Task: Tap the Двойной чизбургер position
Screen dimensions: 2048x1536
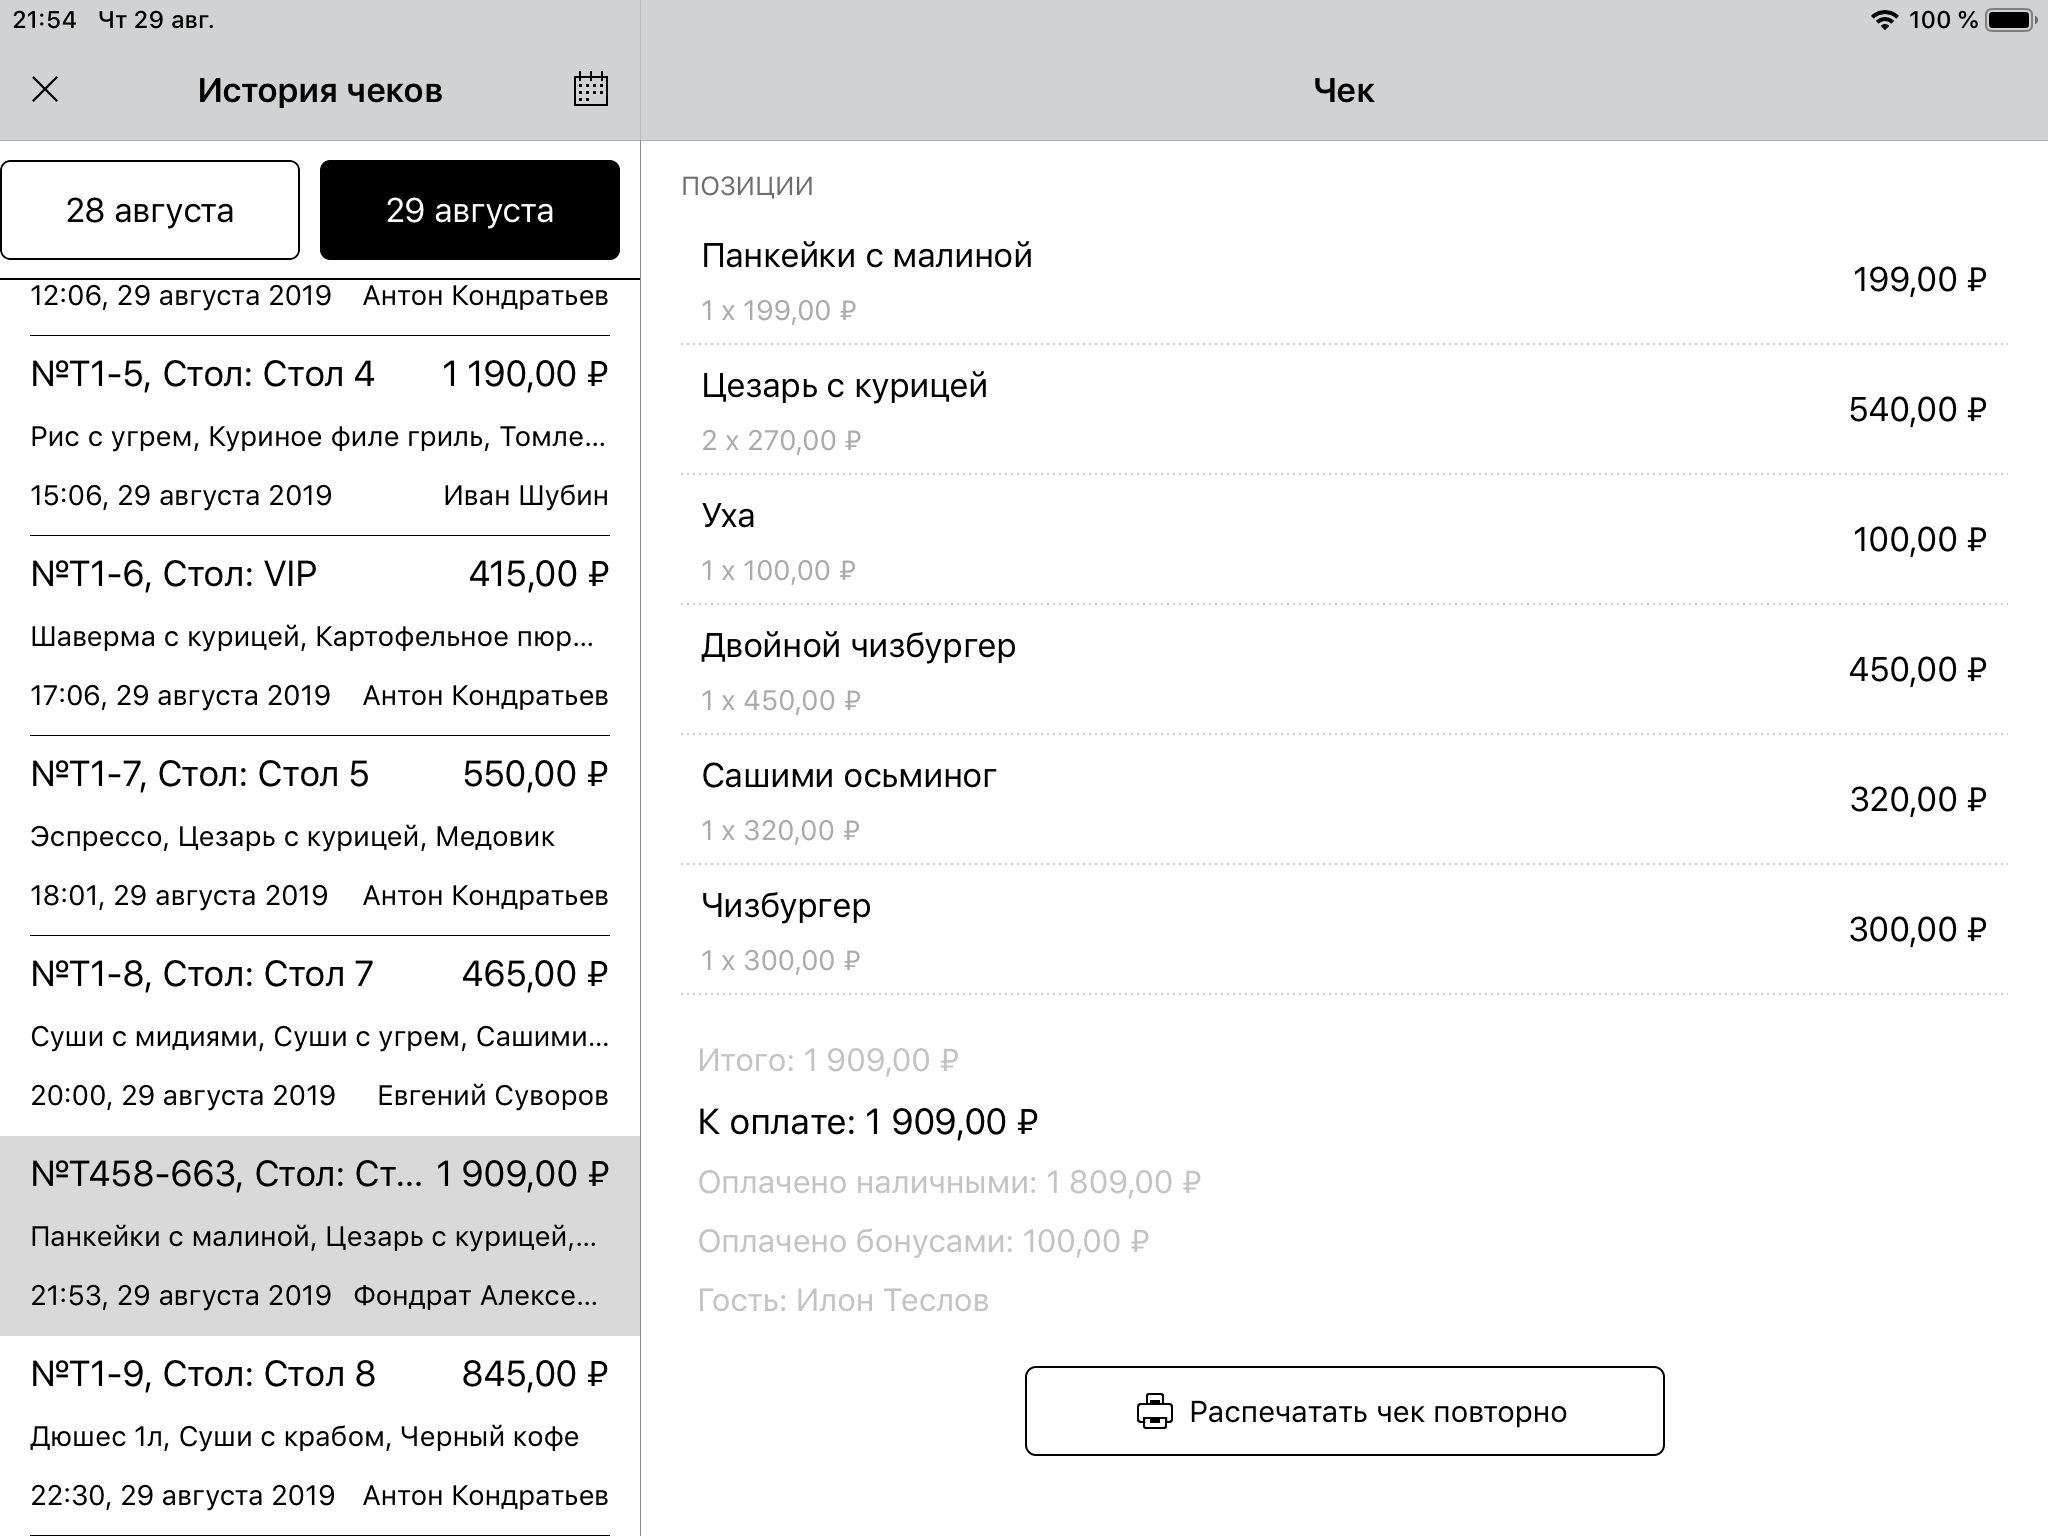Action: click(1343, 670)
